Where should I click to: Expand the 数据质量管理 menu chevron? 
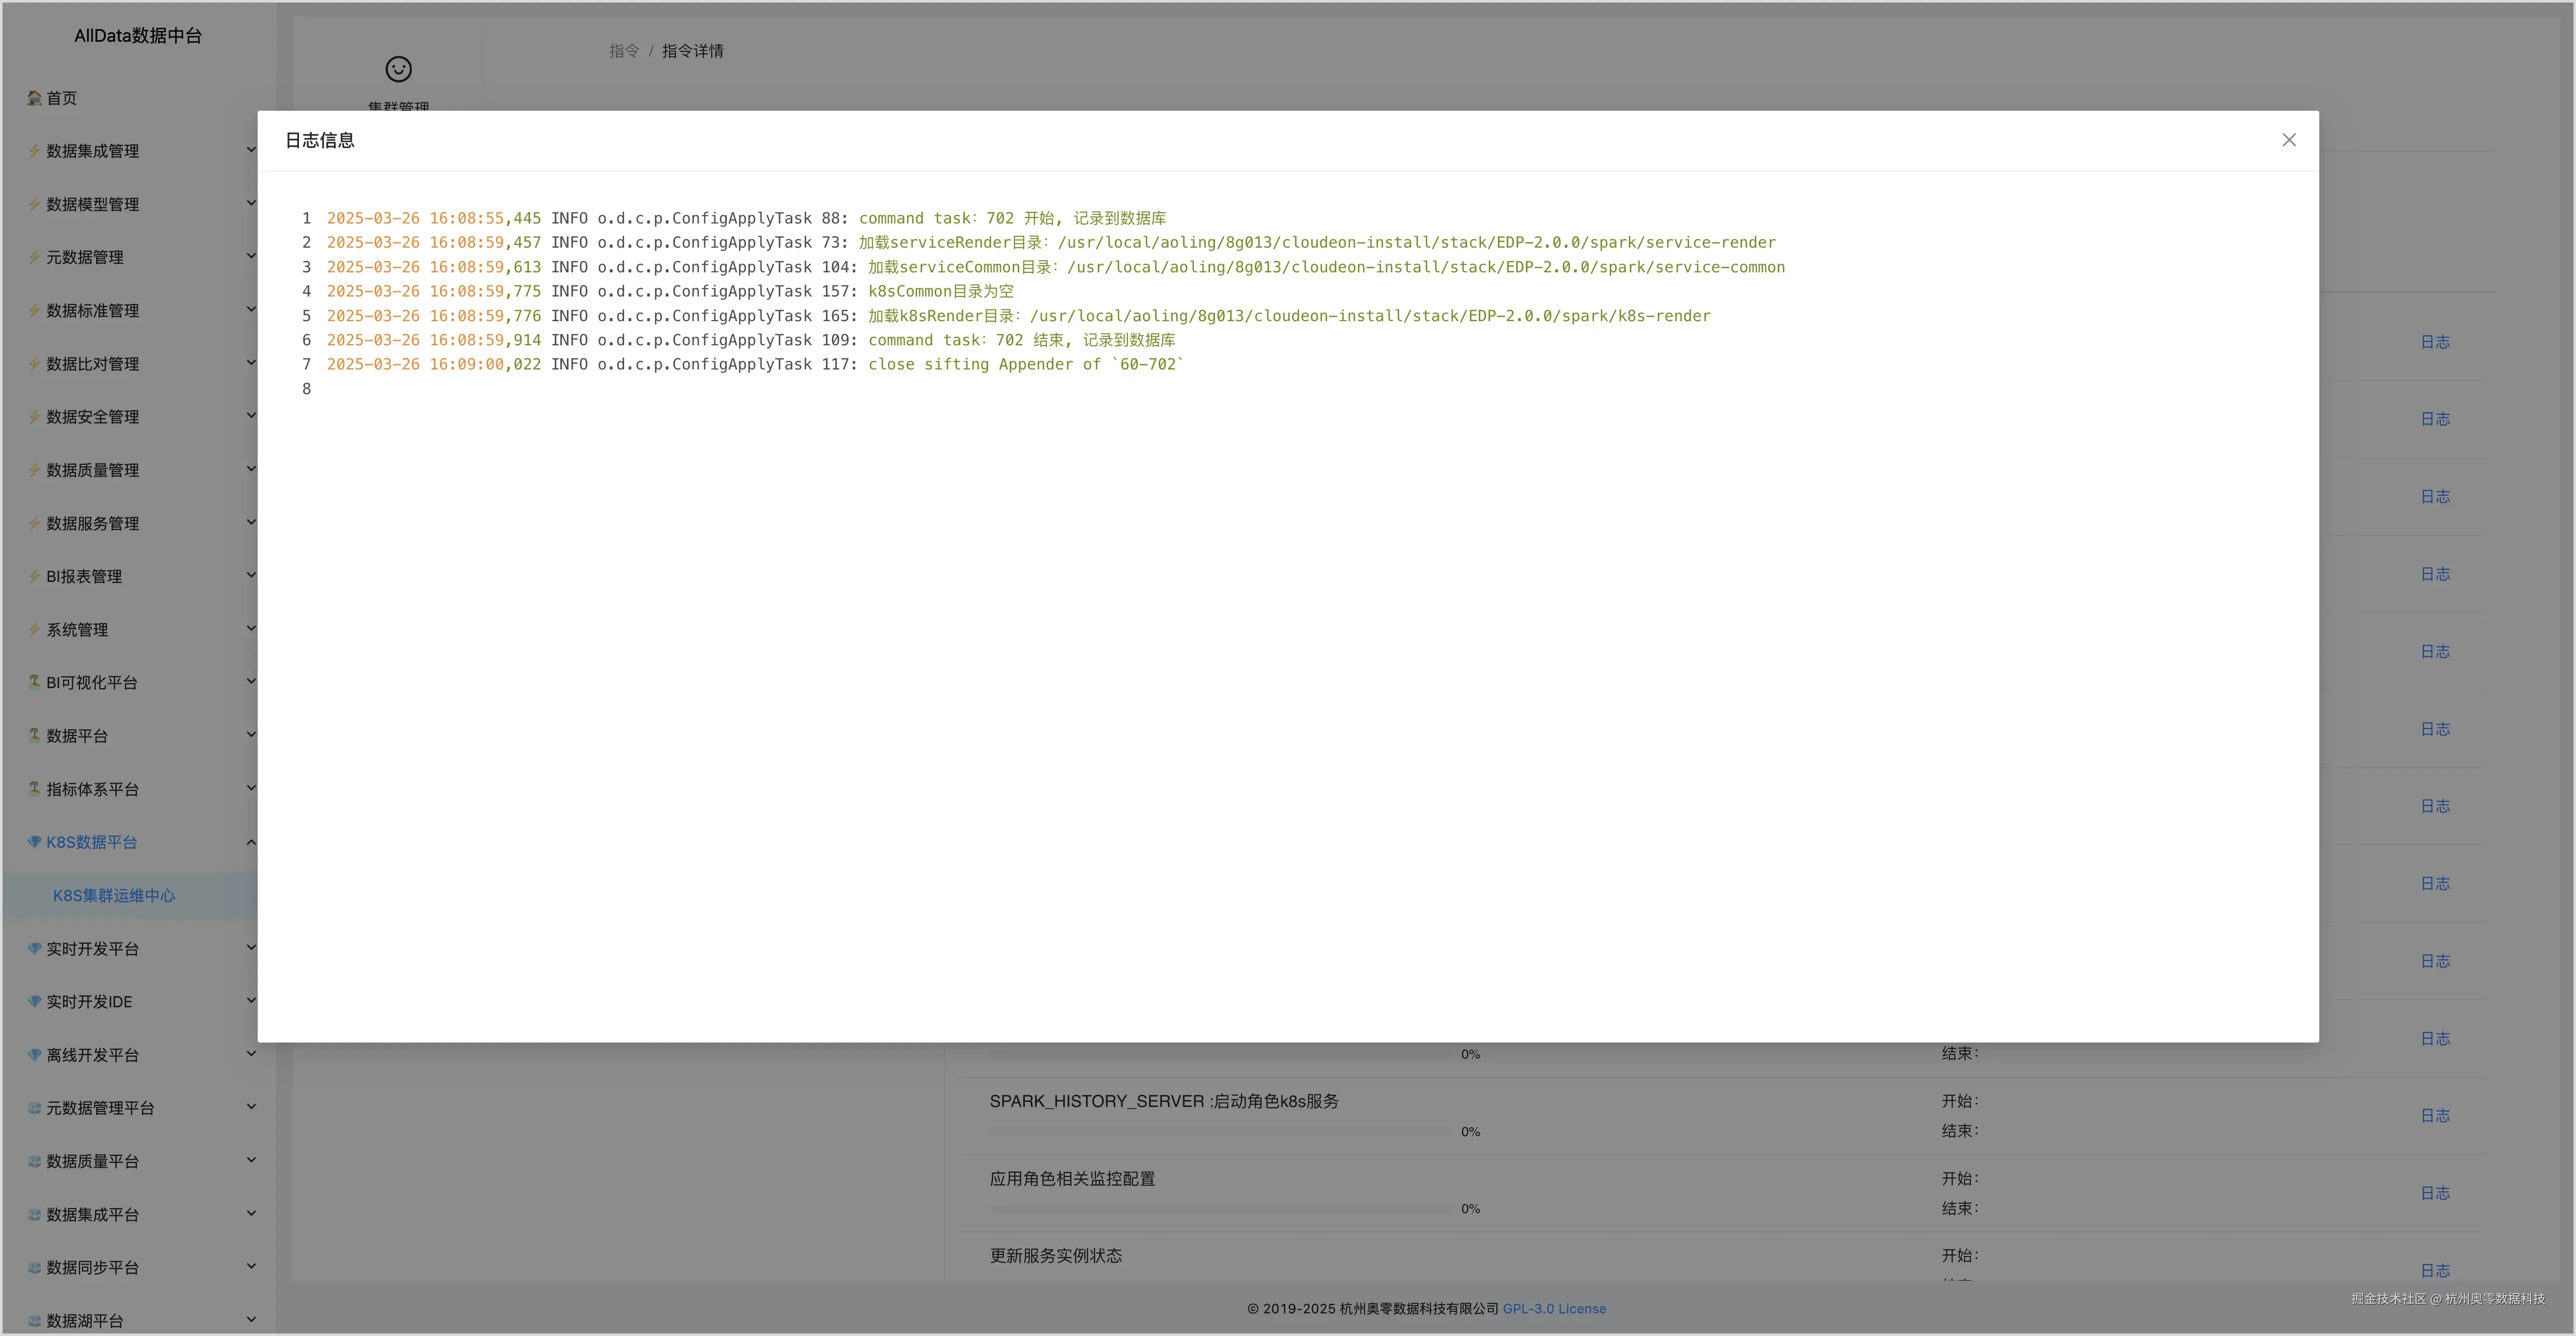(251, 469)
